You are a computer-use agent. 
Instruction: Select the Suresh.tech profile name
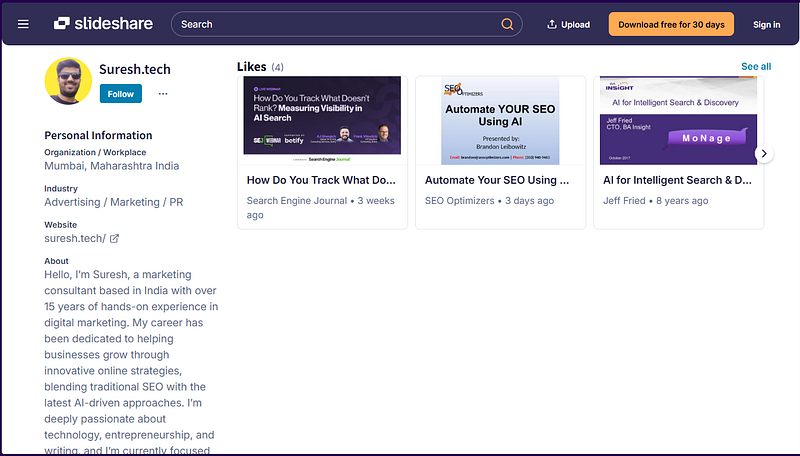coord(135,69)
